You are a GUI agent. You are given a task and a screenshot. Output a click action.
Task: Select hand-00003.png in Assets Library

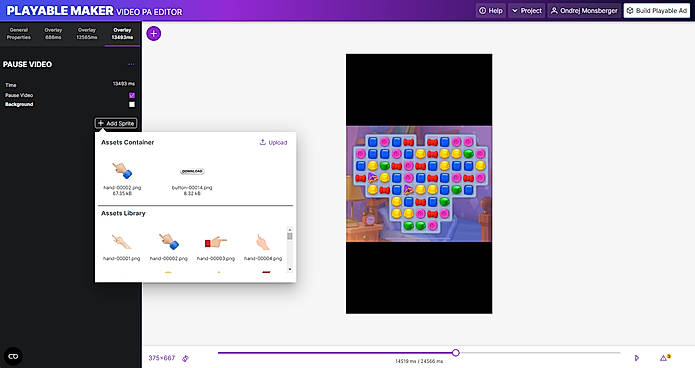[215, 247]
